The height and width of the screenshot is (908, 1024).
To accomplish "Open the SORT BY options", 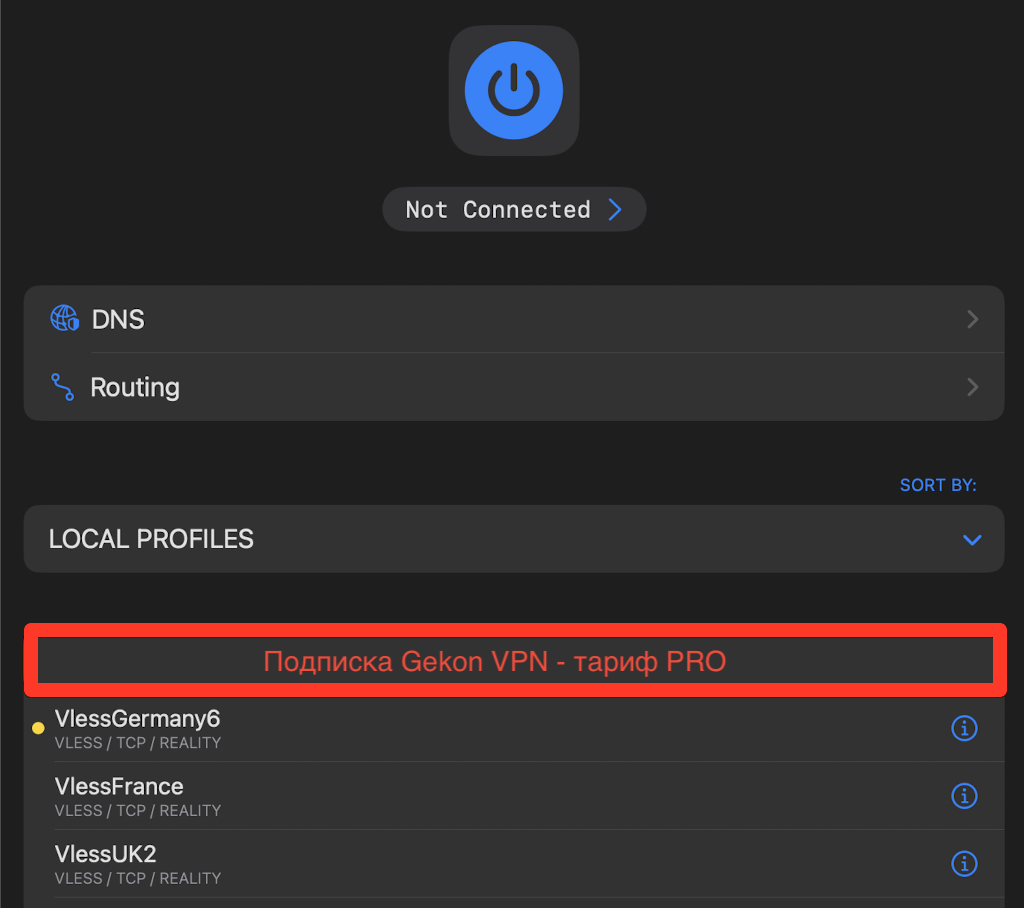I will 938,485.
